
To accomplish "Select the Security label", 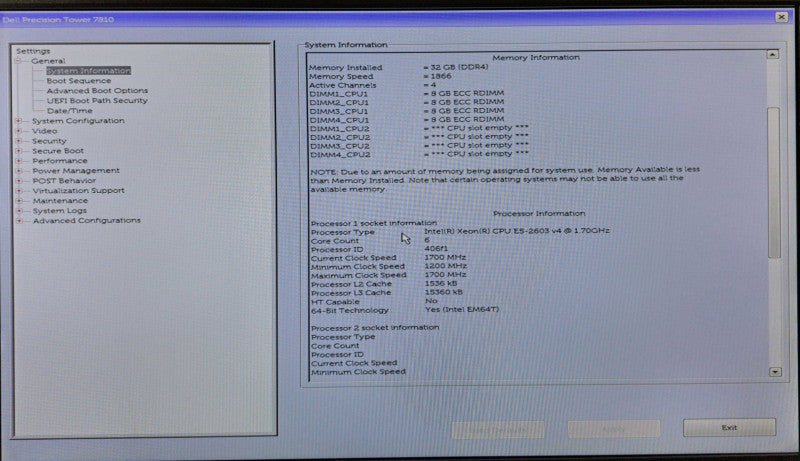I will pos(49,141).
